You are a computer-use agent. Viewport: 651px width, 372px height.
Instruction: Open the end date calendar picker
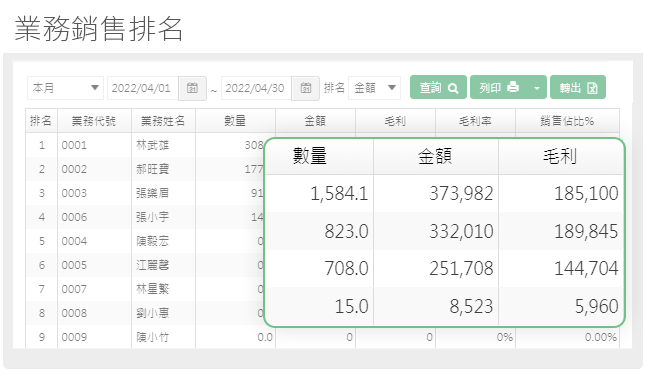(306, 88)
